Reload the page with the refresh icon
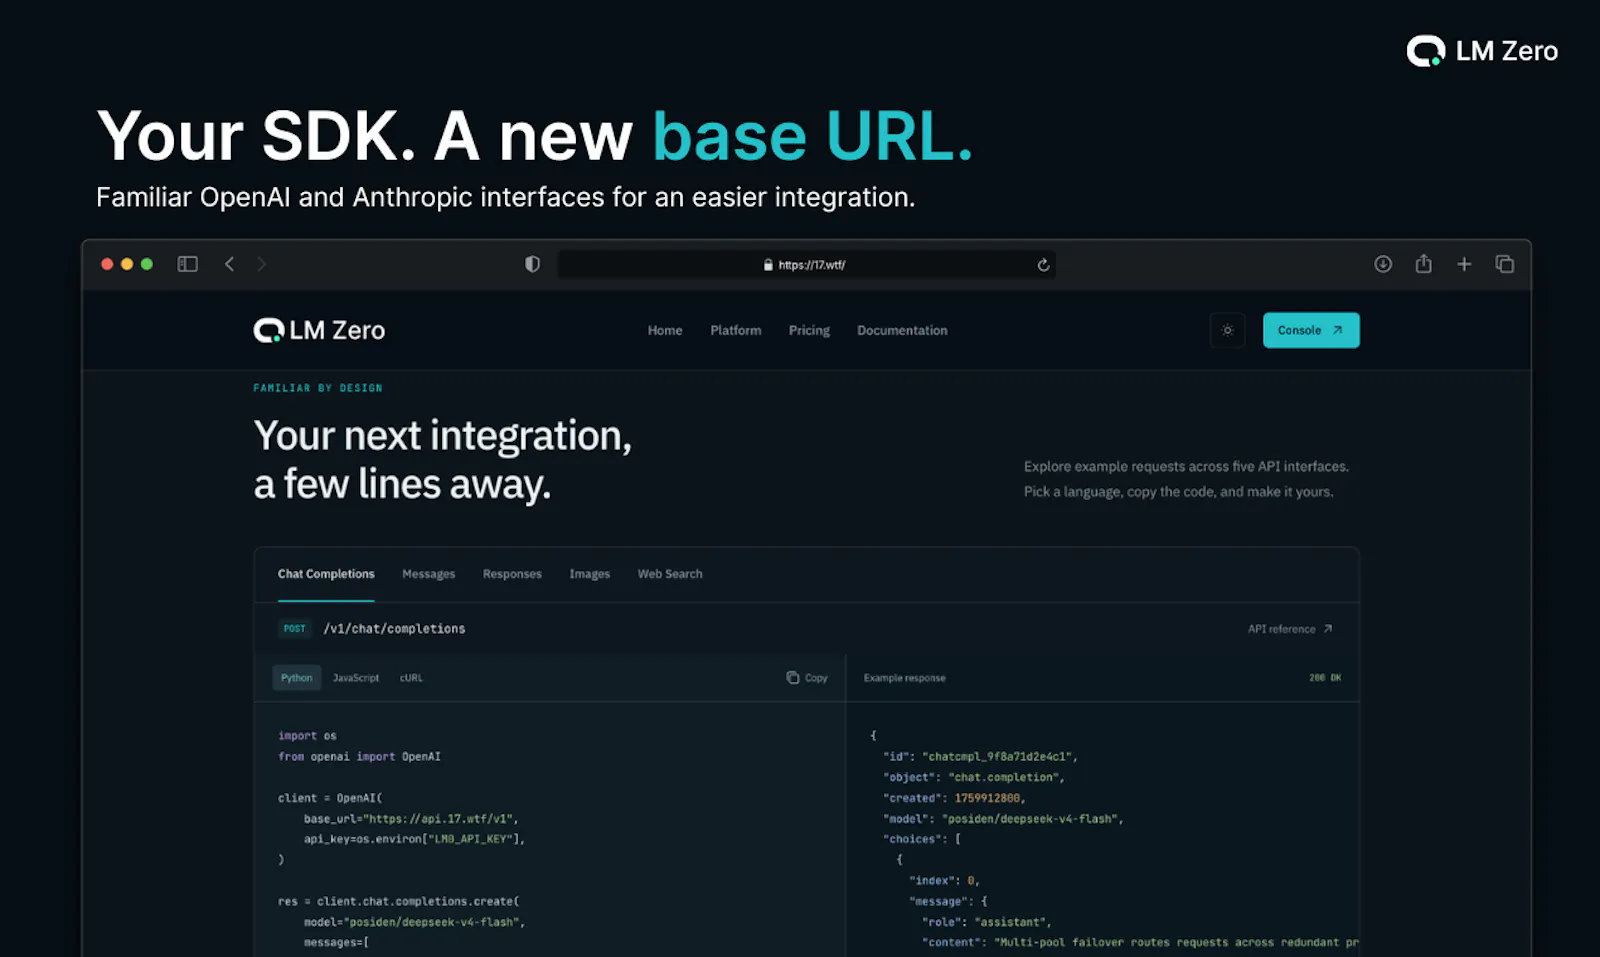The height and width of the screenshot is (957, 1600). (1043, 265)
